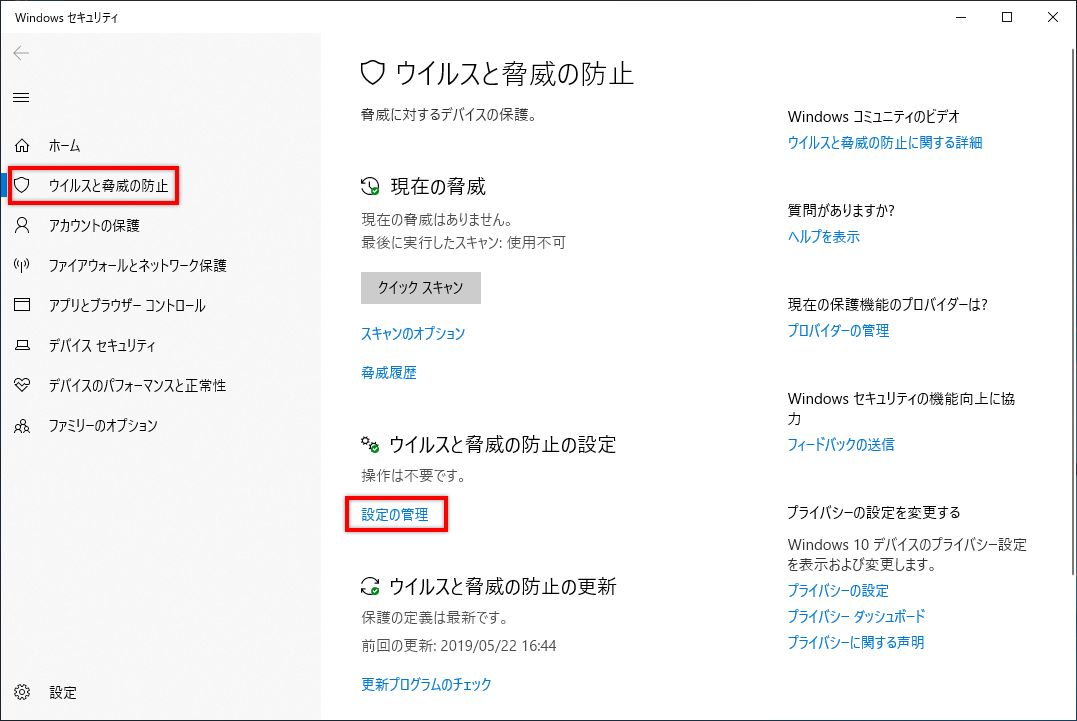The height and width of the screenshot is (721, 1077).
Task: Start a クイック スキャン
Action: click(x=420, y=288)
